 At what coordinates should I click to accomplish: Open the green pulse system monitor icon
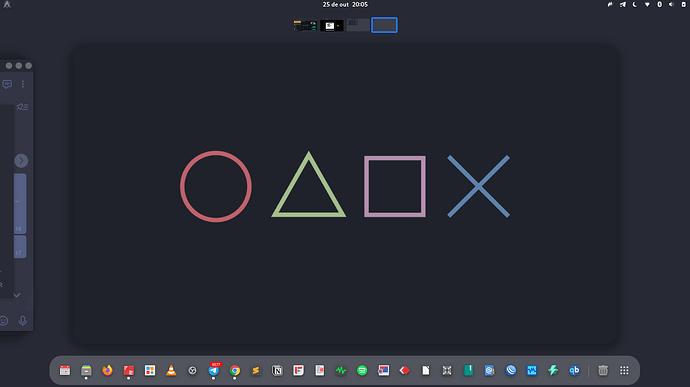(x=341, y=370)
